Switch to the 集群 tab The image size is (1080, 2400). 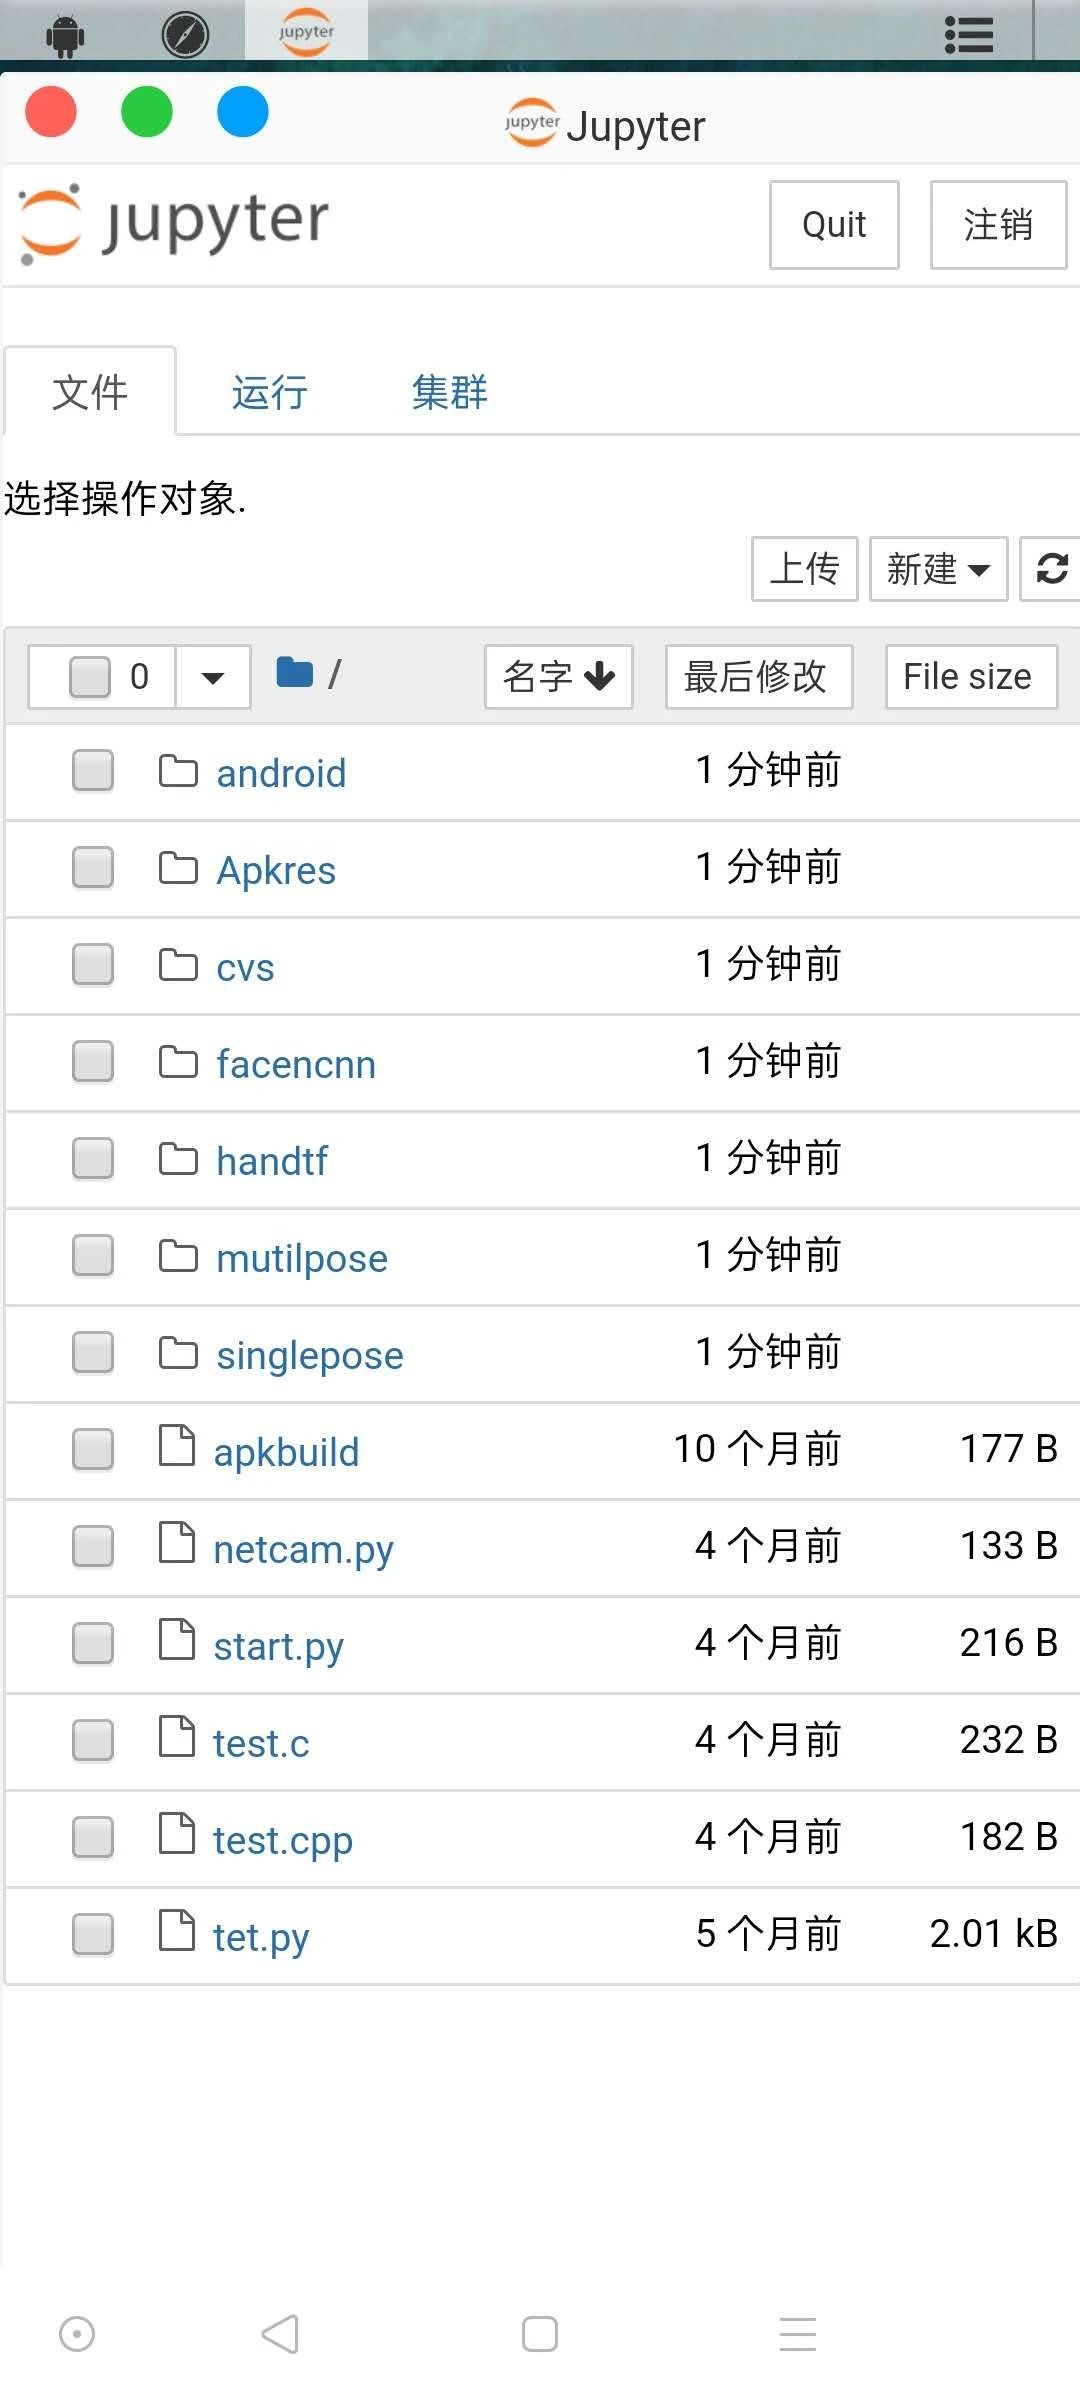tap(450, 392)
